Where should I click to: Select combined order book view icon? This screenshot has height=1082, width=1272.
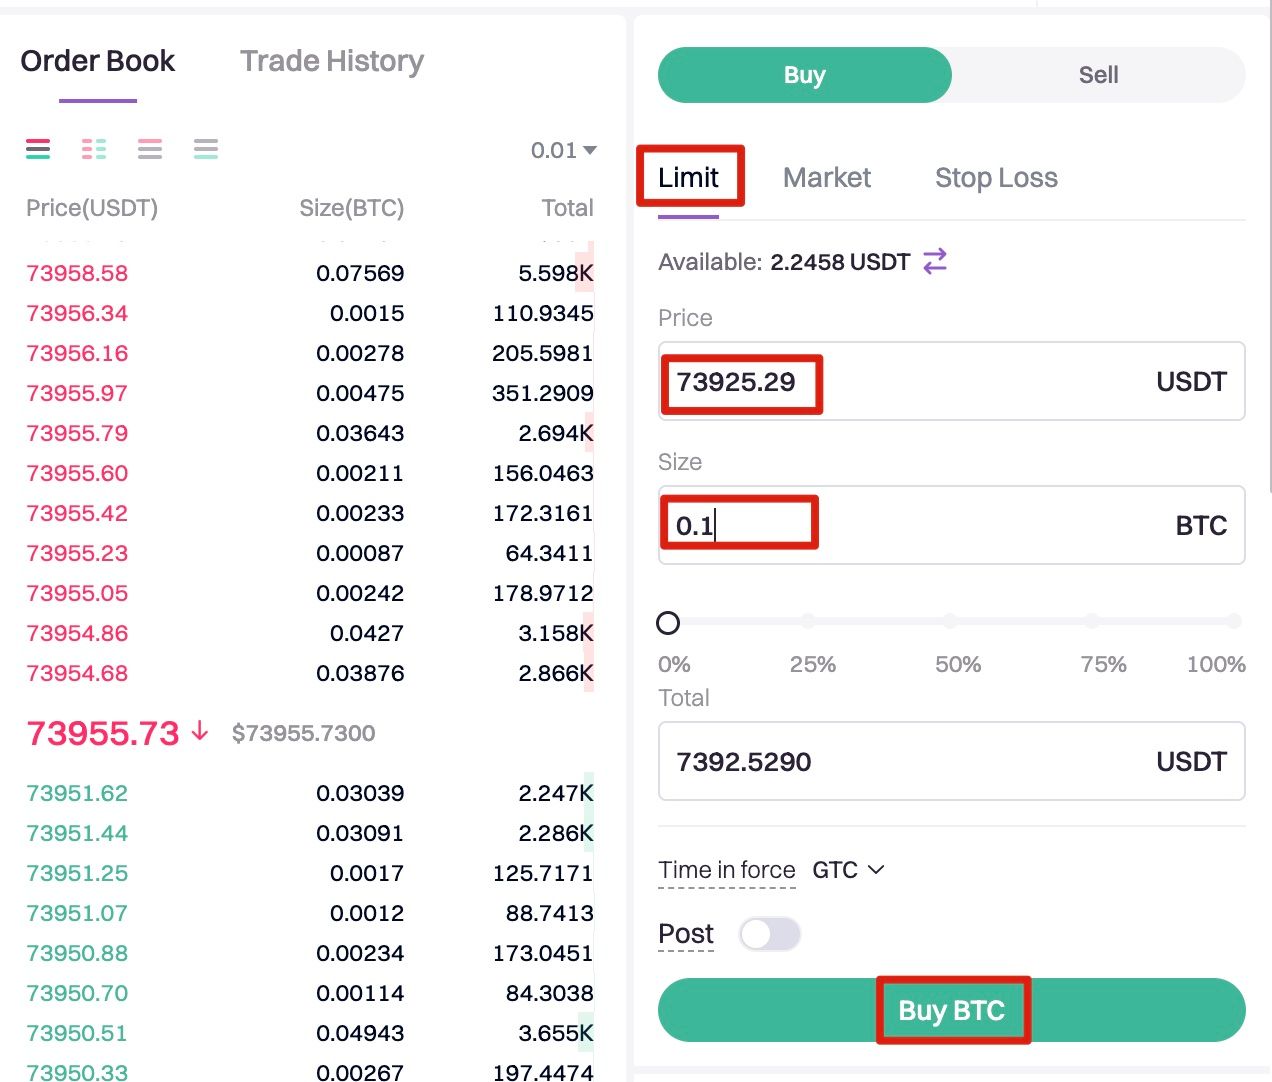click(38, 149)
